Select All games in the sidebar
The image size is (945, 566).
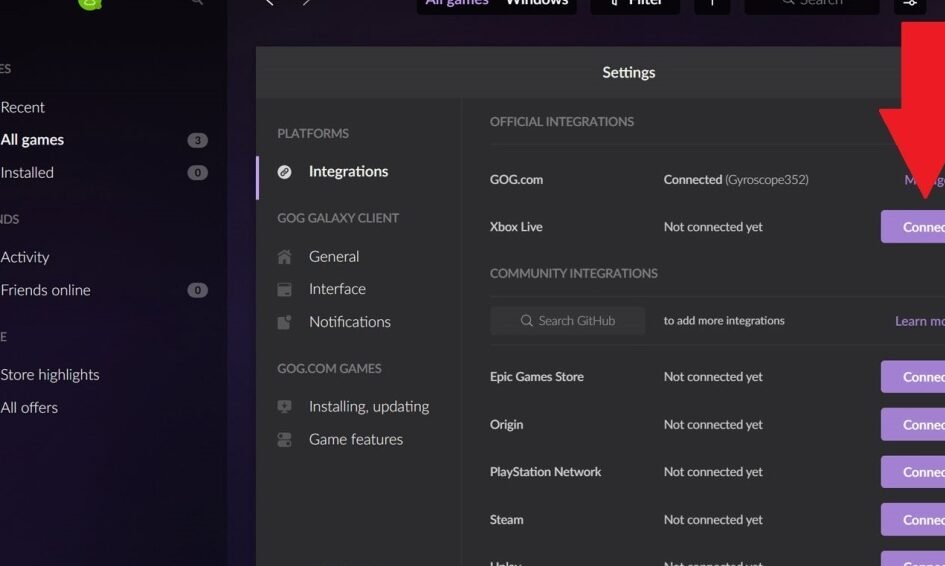tap(32, 140)
